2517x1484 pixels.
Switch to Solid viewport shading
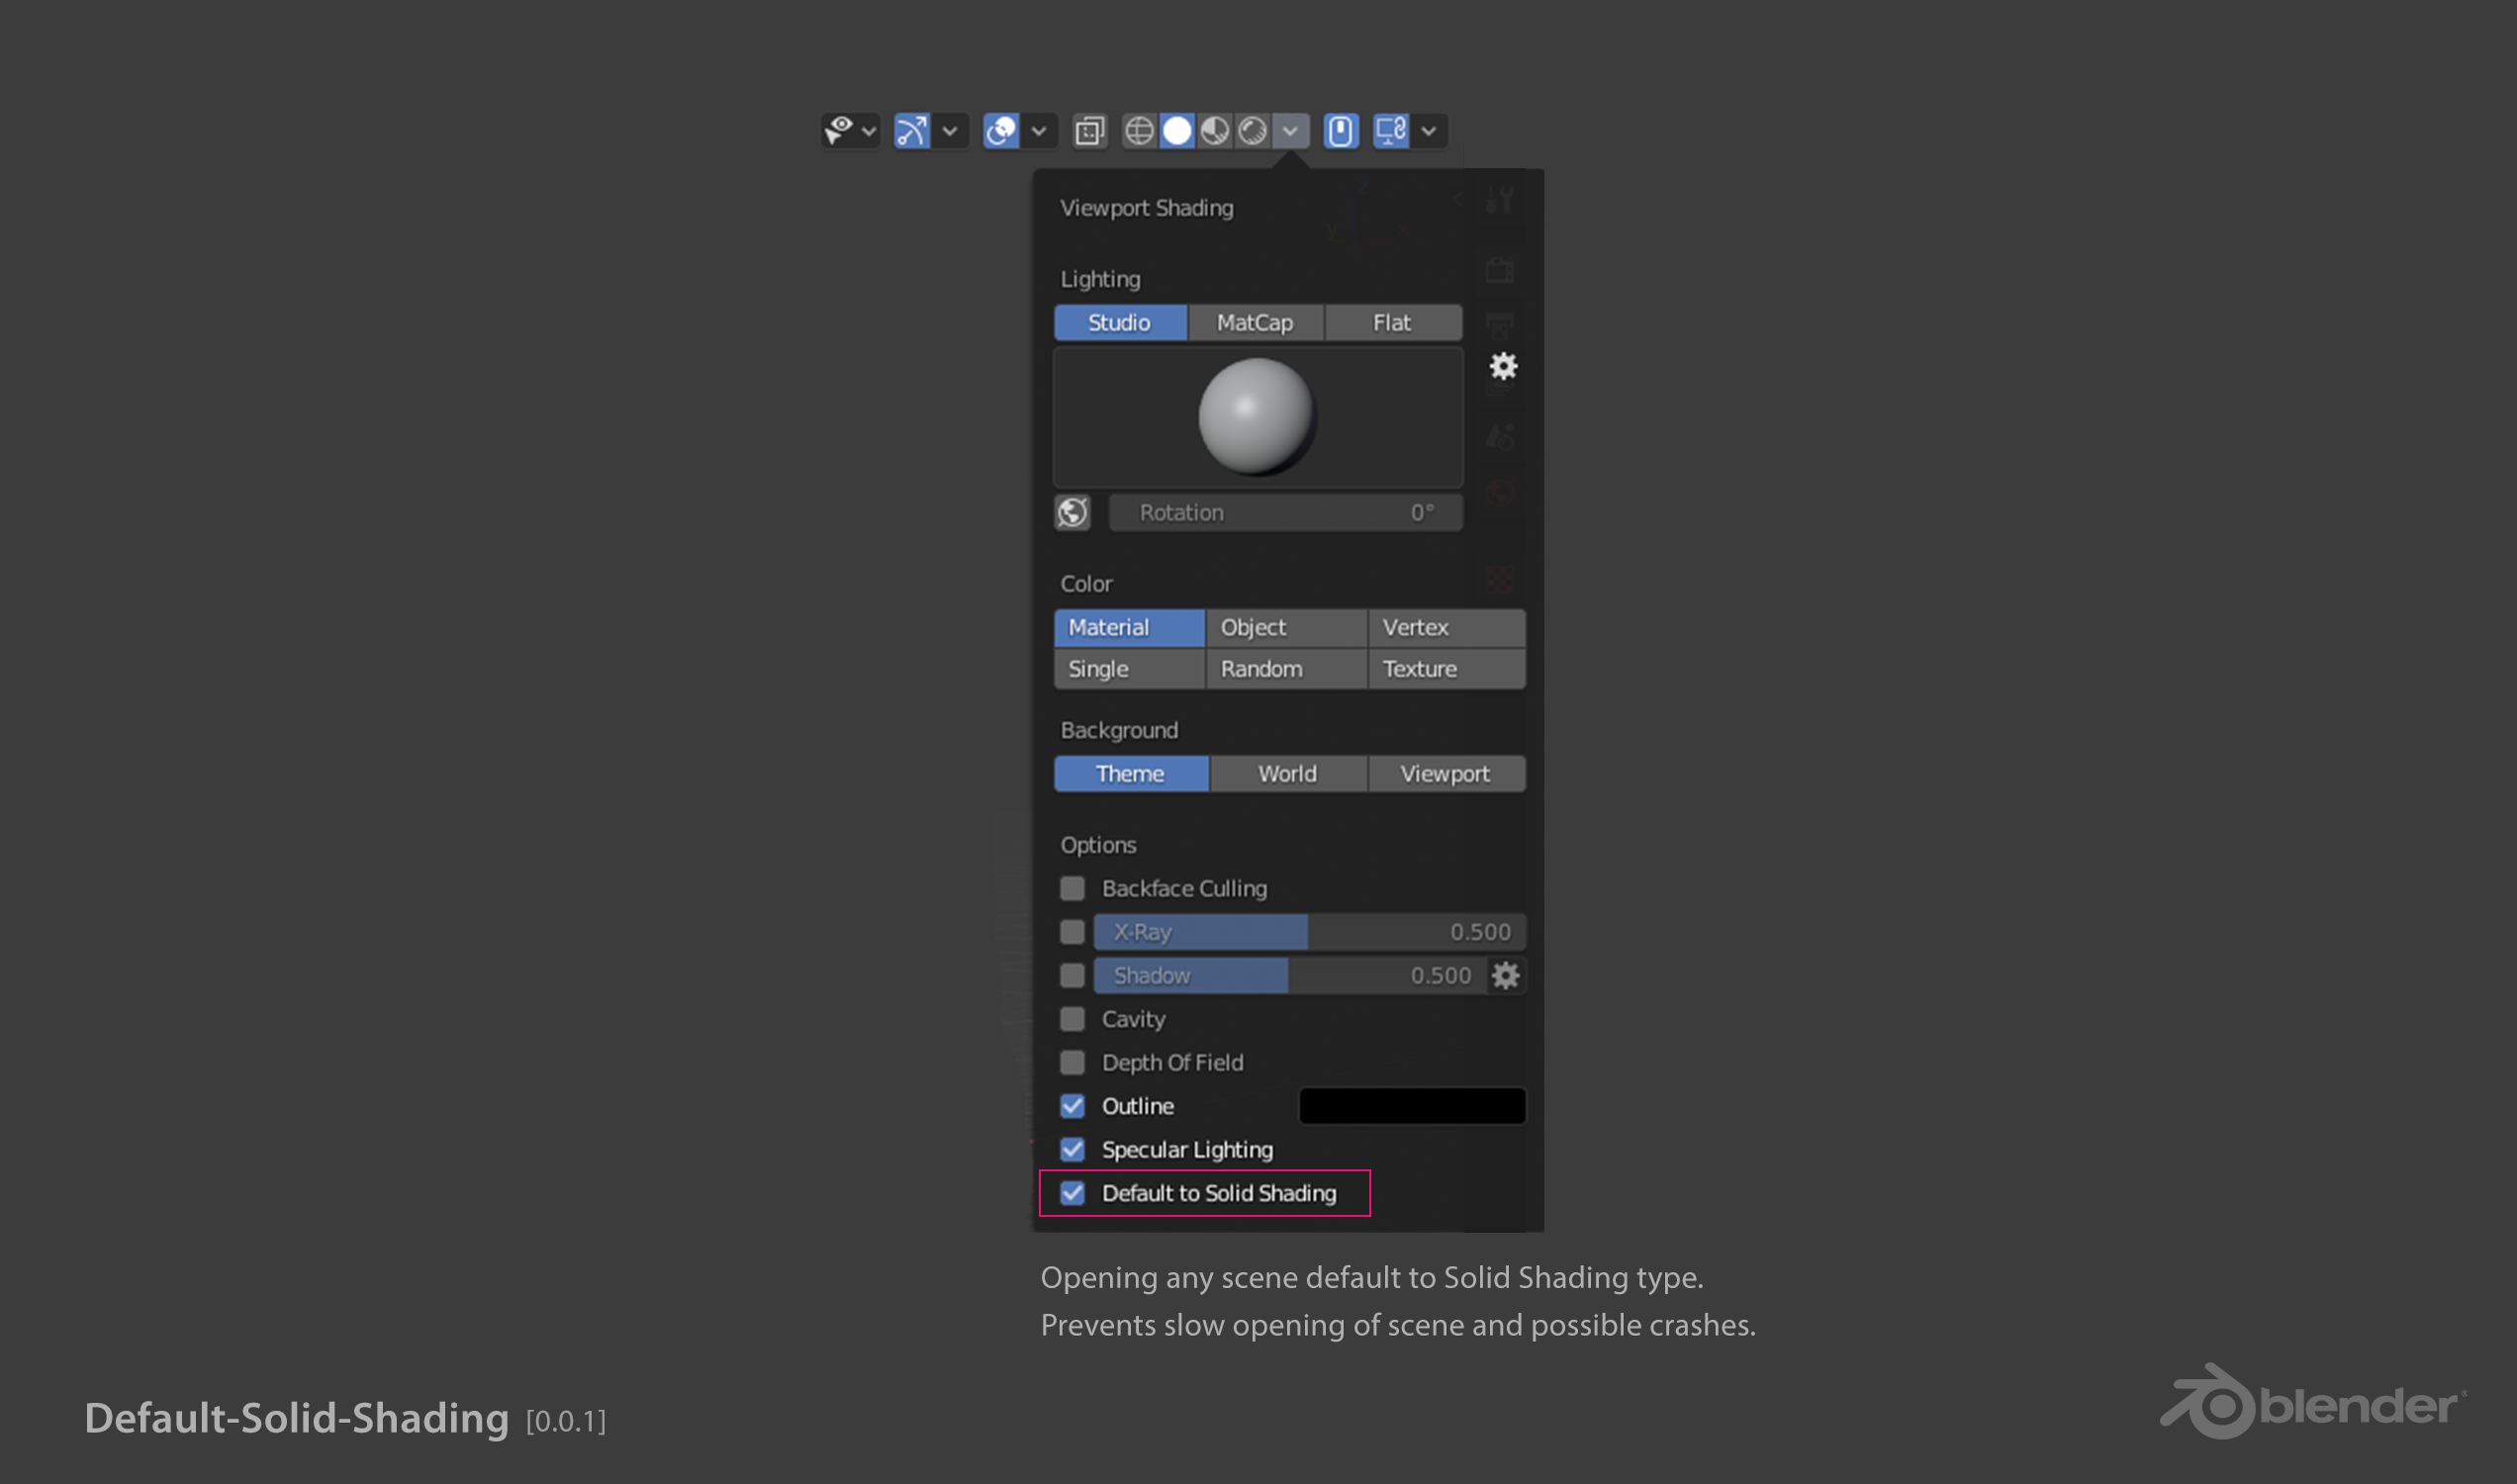pos(1177,131)
